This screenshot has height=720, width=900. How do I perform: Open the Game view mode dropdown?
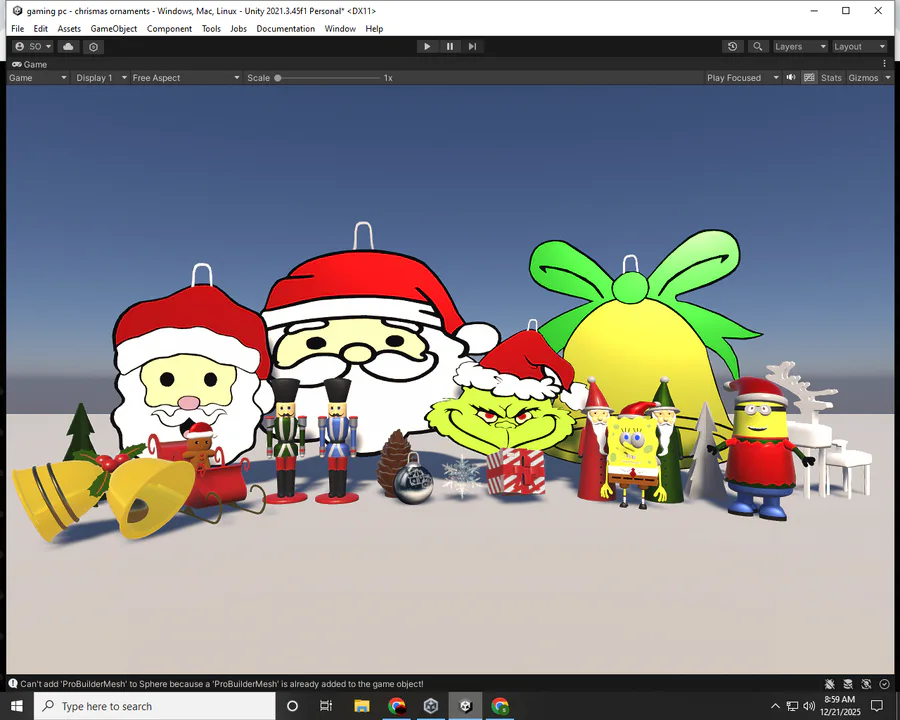click(x=38, y=78)
